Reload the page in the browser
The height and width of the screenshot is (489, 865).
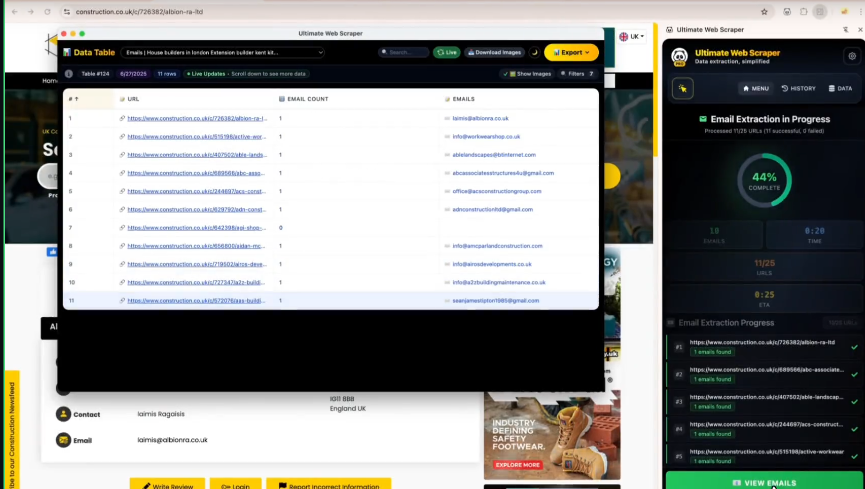(47, 12)
